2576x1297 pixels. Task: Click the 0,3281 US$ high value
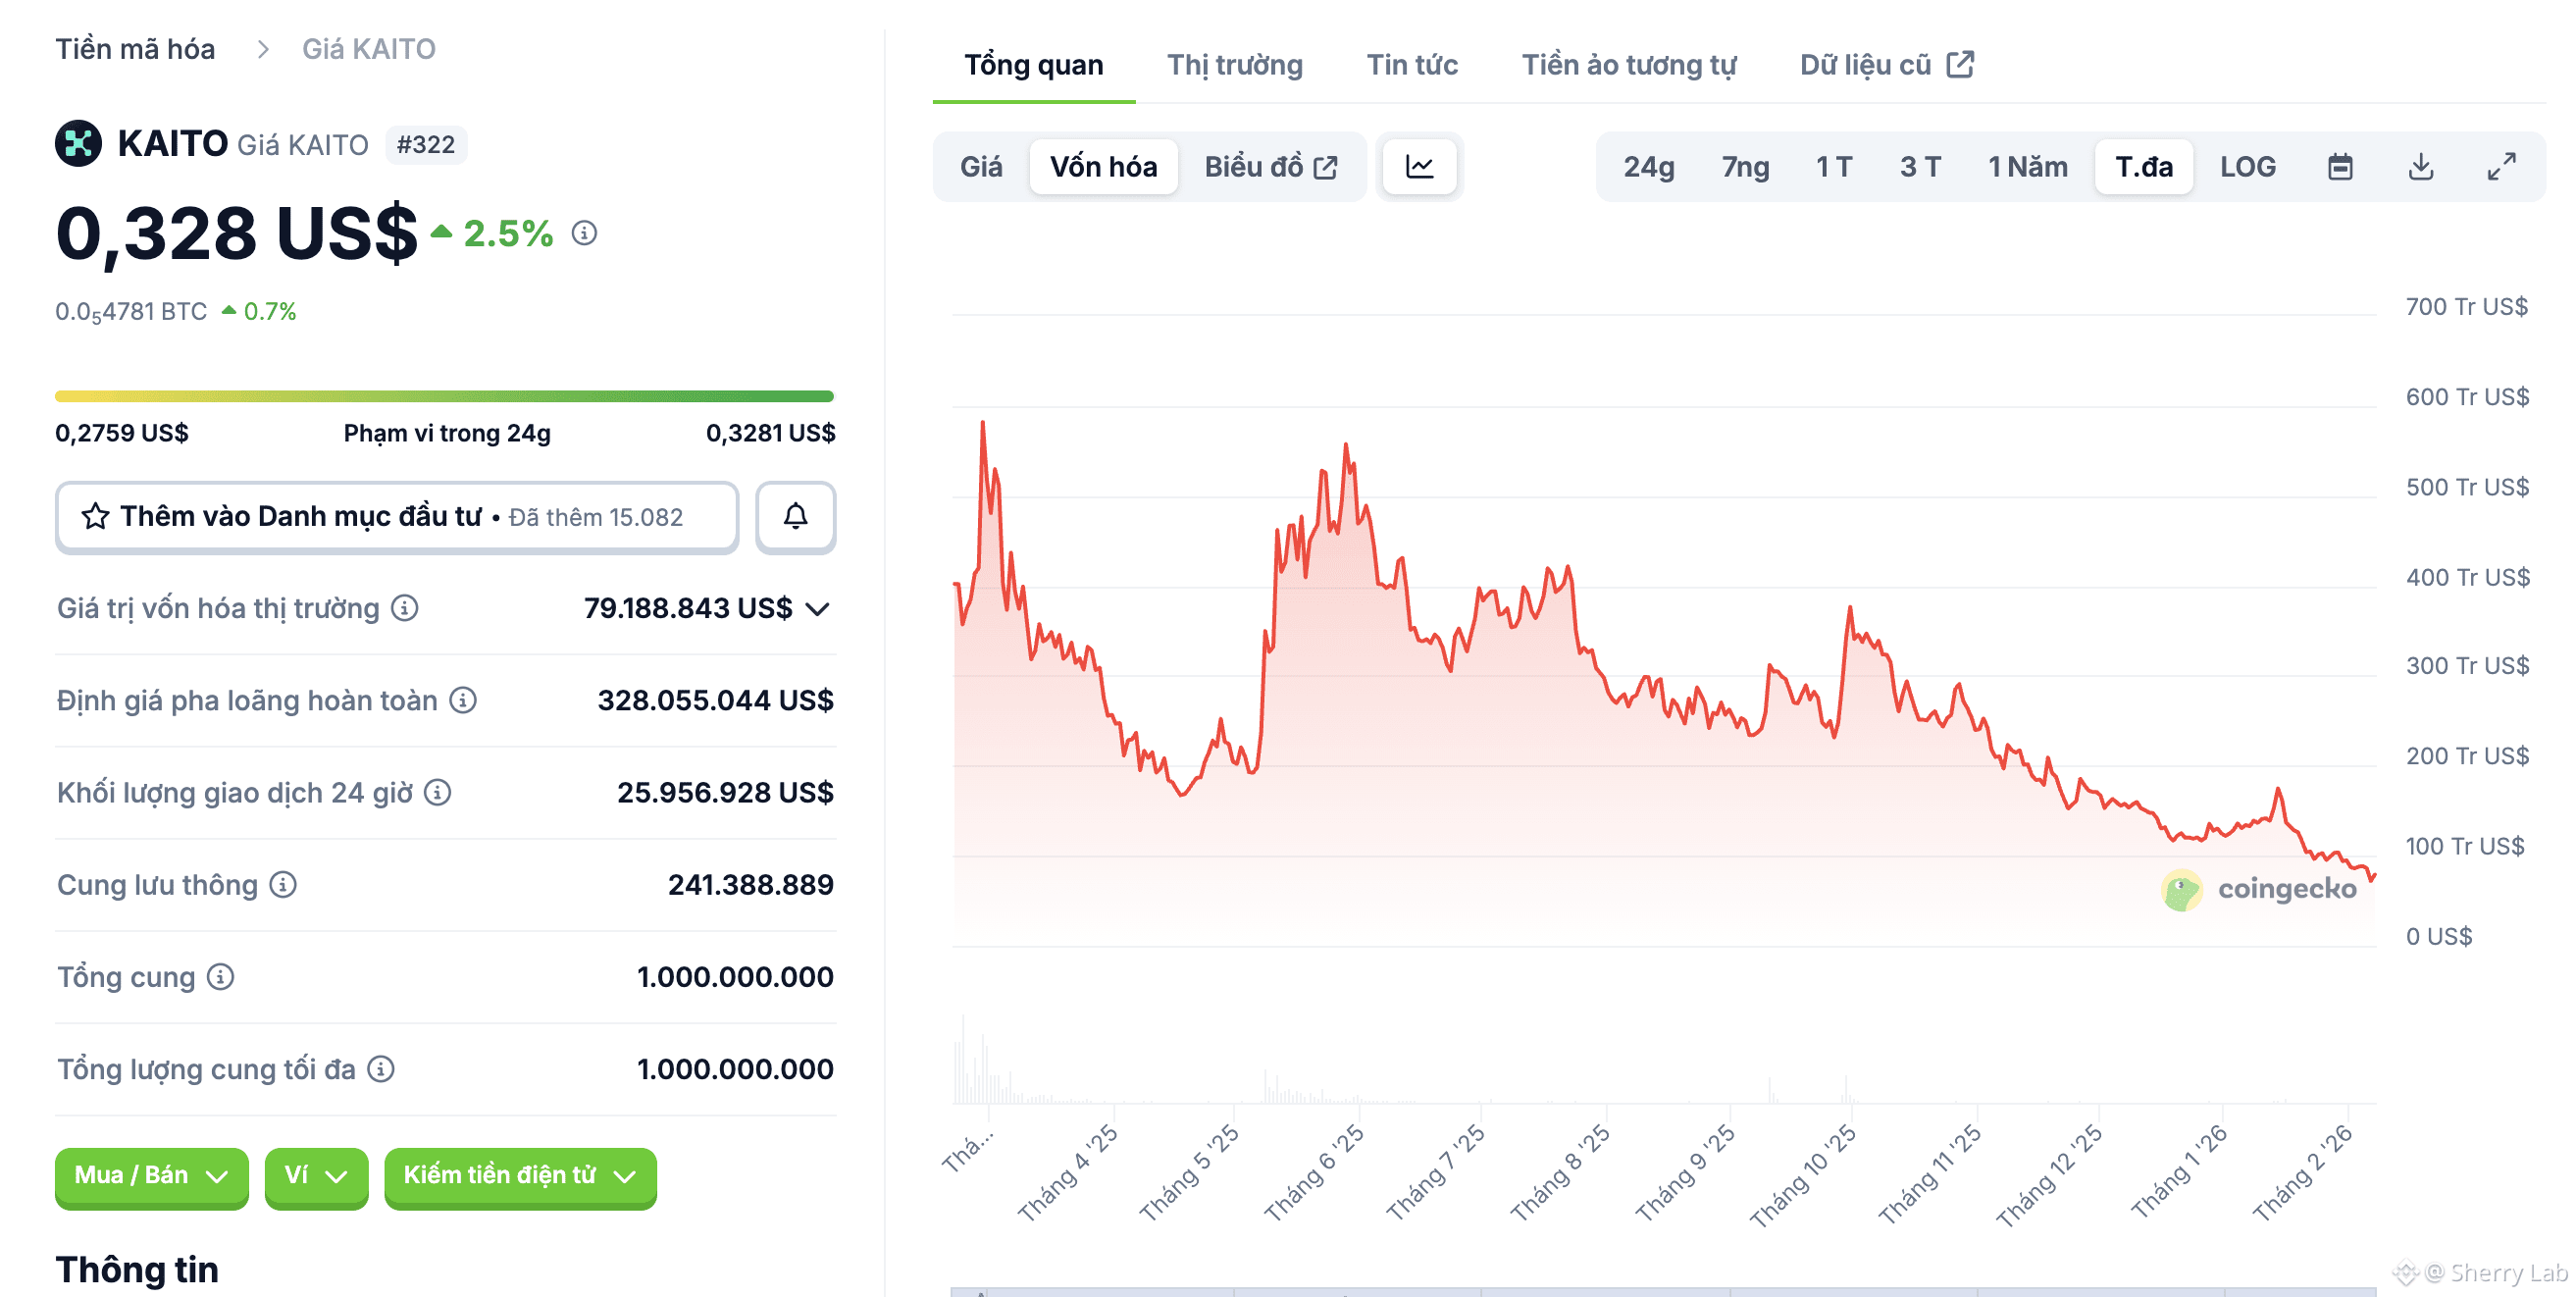click(x=770, y=433)
